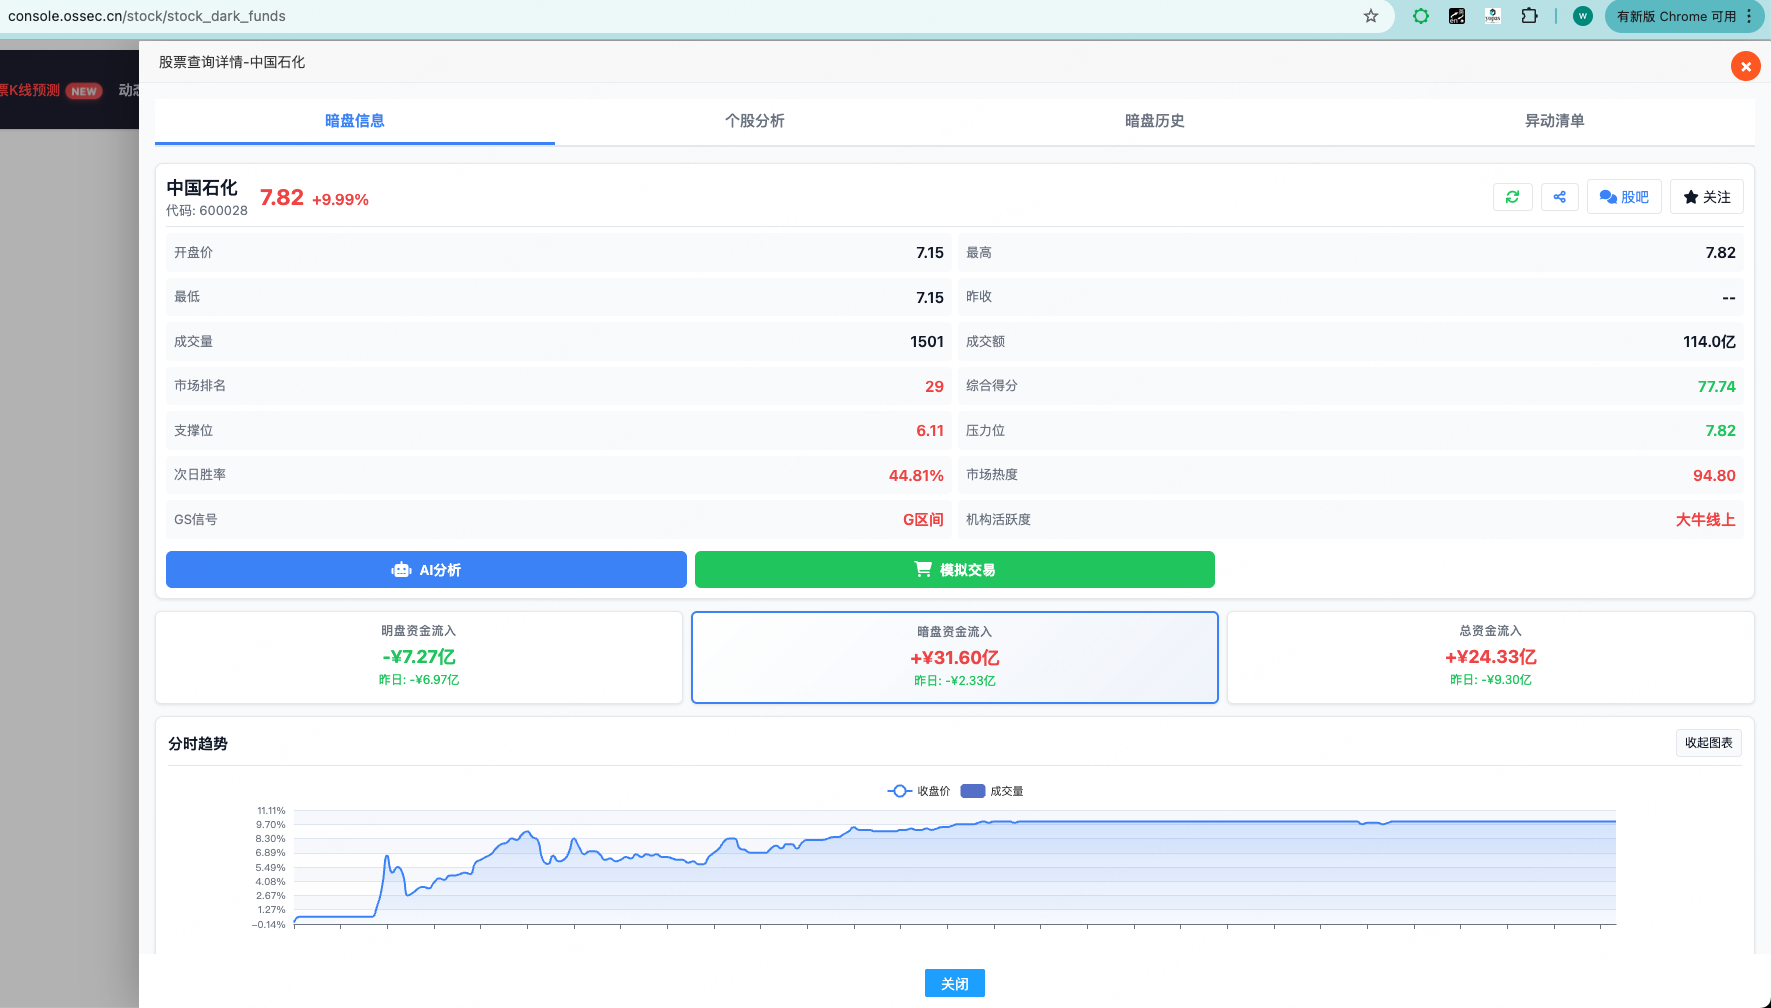Select the 明盘资金流入 card
Viewport: 1771px width, 1008px height.
tap(419, 657)
